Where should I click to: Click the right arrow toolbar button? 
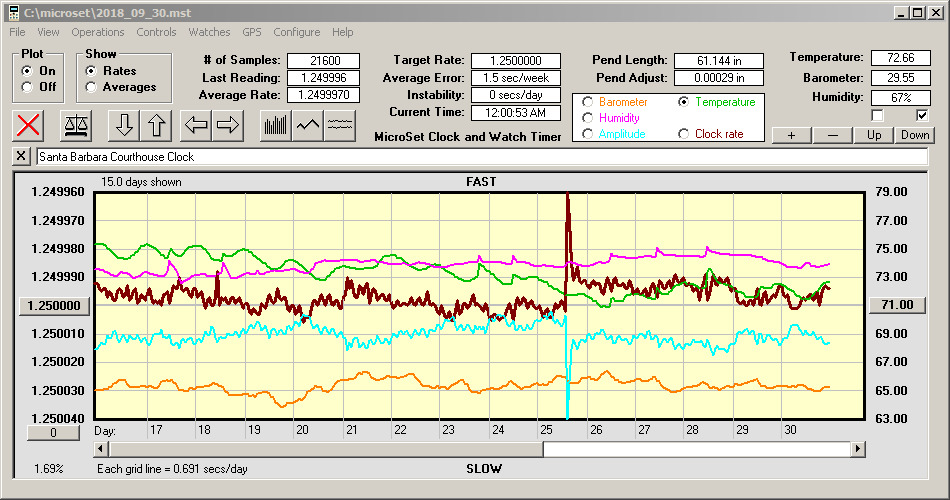[x=228, y=125]
